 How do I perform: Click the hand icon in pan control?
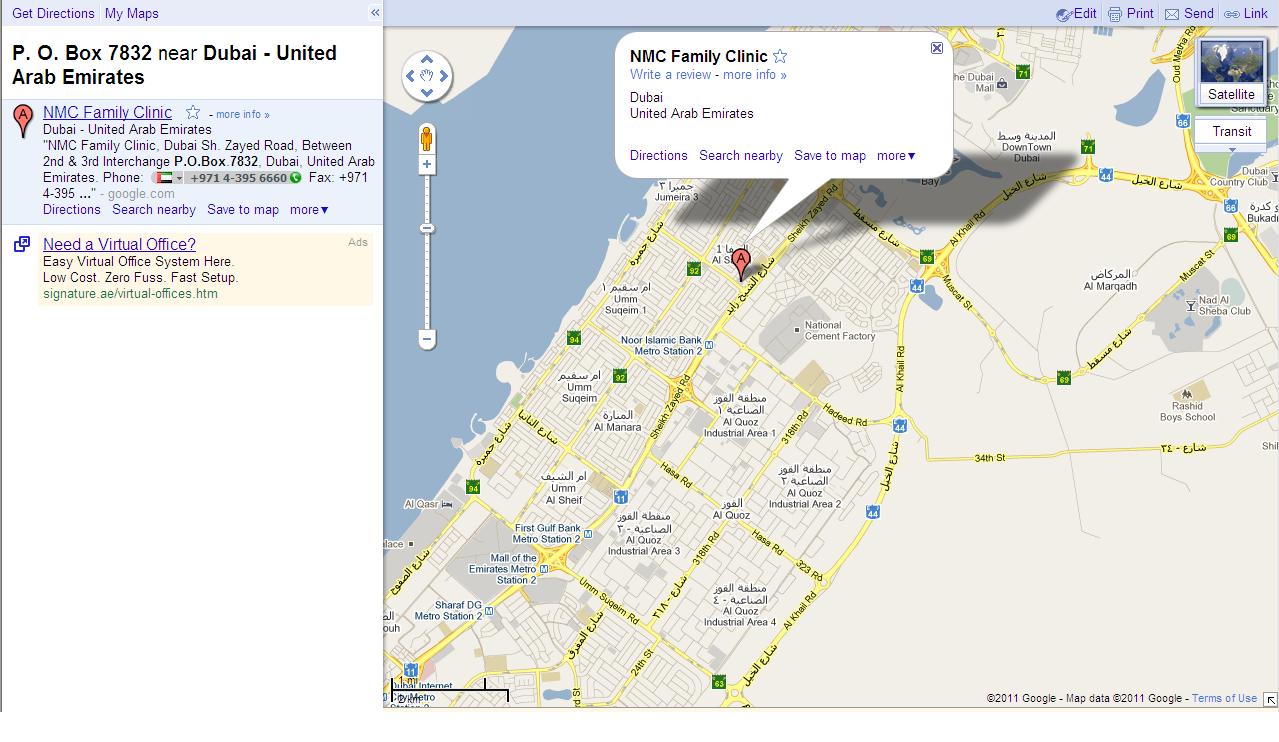[427, 76]
